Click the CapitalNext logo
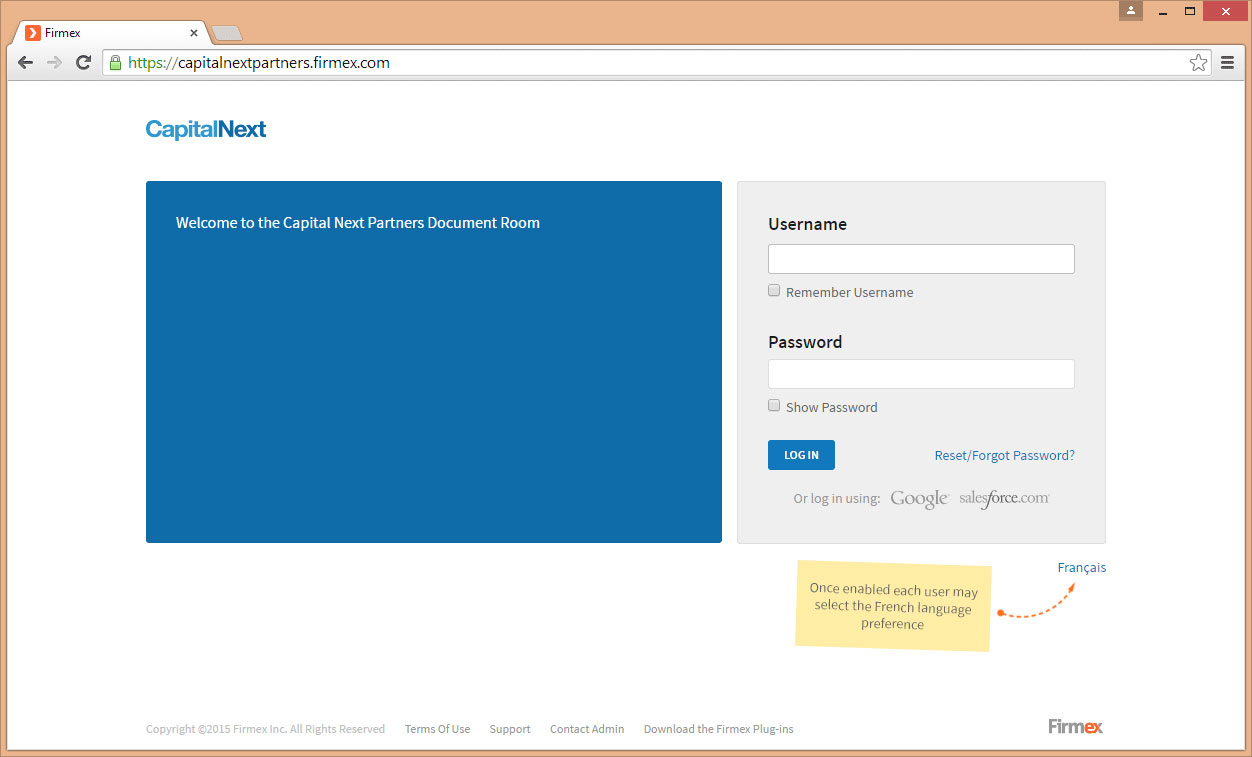The width and height of the screenshot is (1252, 757). point(206,129)
